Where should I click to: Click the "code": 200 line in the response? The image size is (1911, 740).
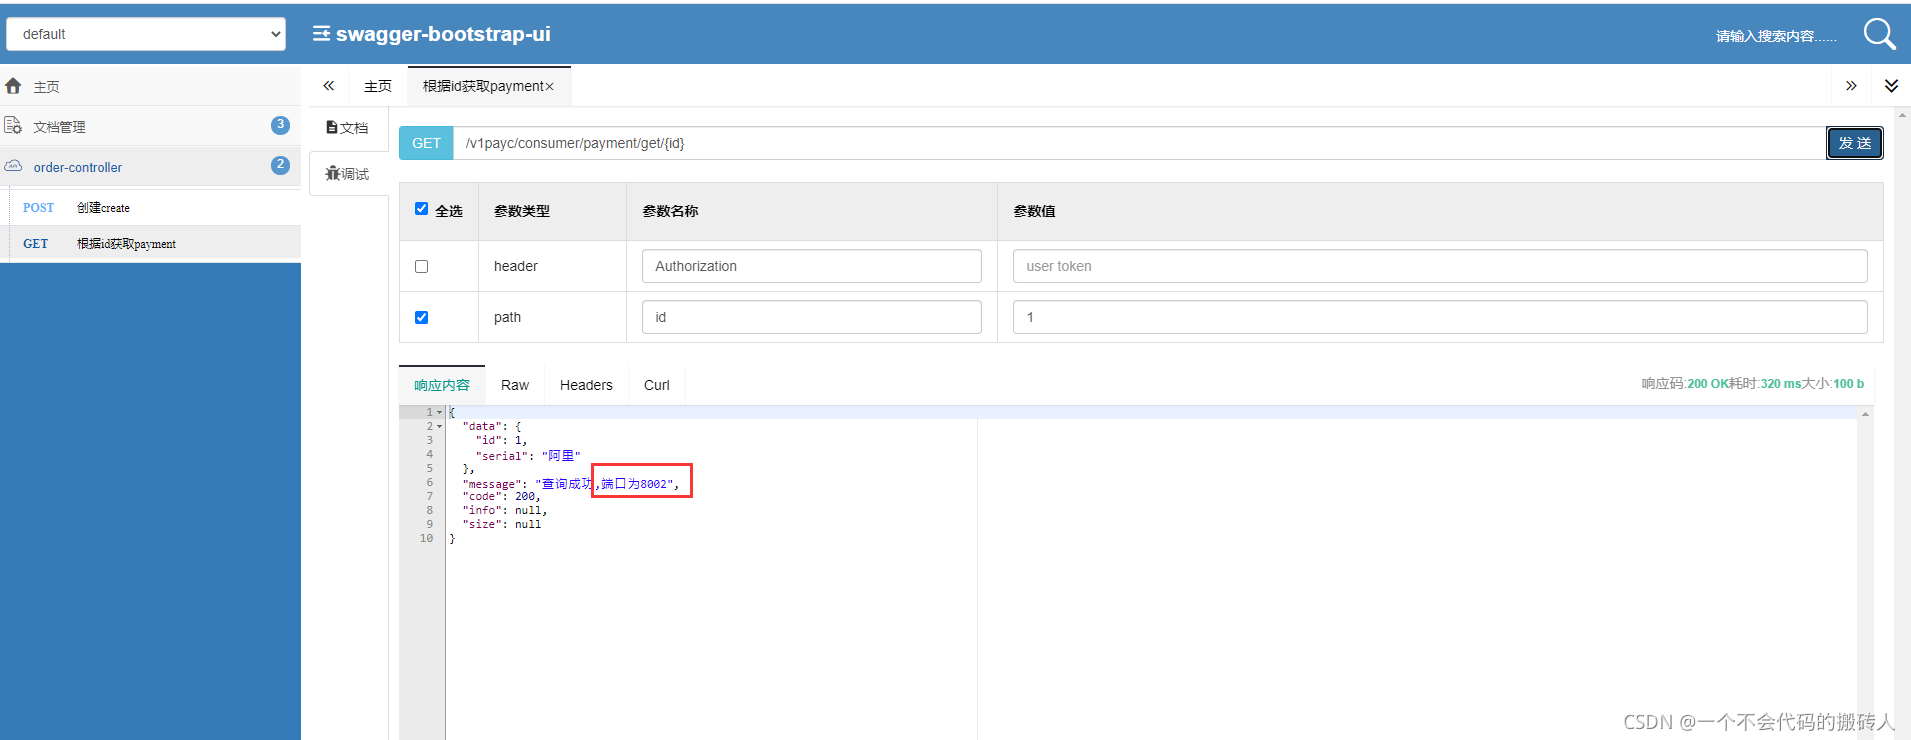(501, 496)
